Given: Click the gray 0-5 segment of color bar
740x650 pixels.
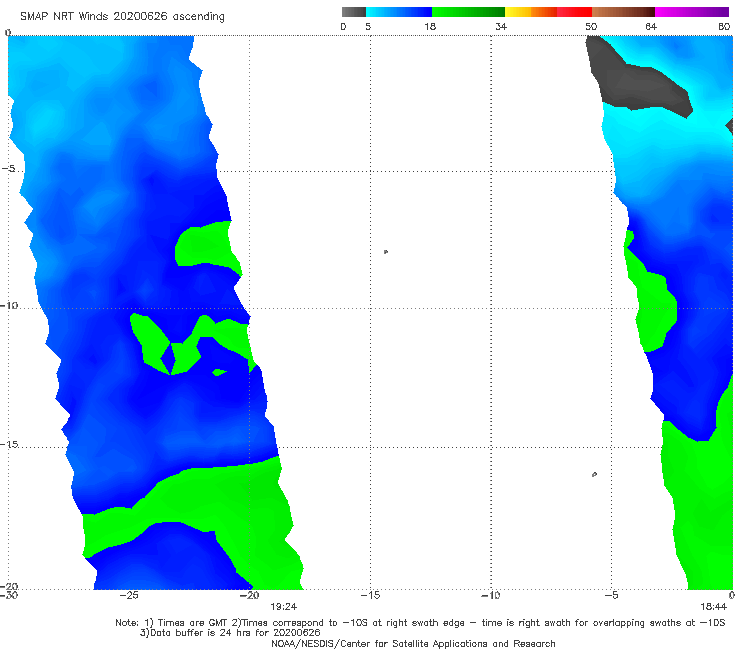Looking at the screenshot, I should [353, 12].
